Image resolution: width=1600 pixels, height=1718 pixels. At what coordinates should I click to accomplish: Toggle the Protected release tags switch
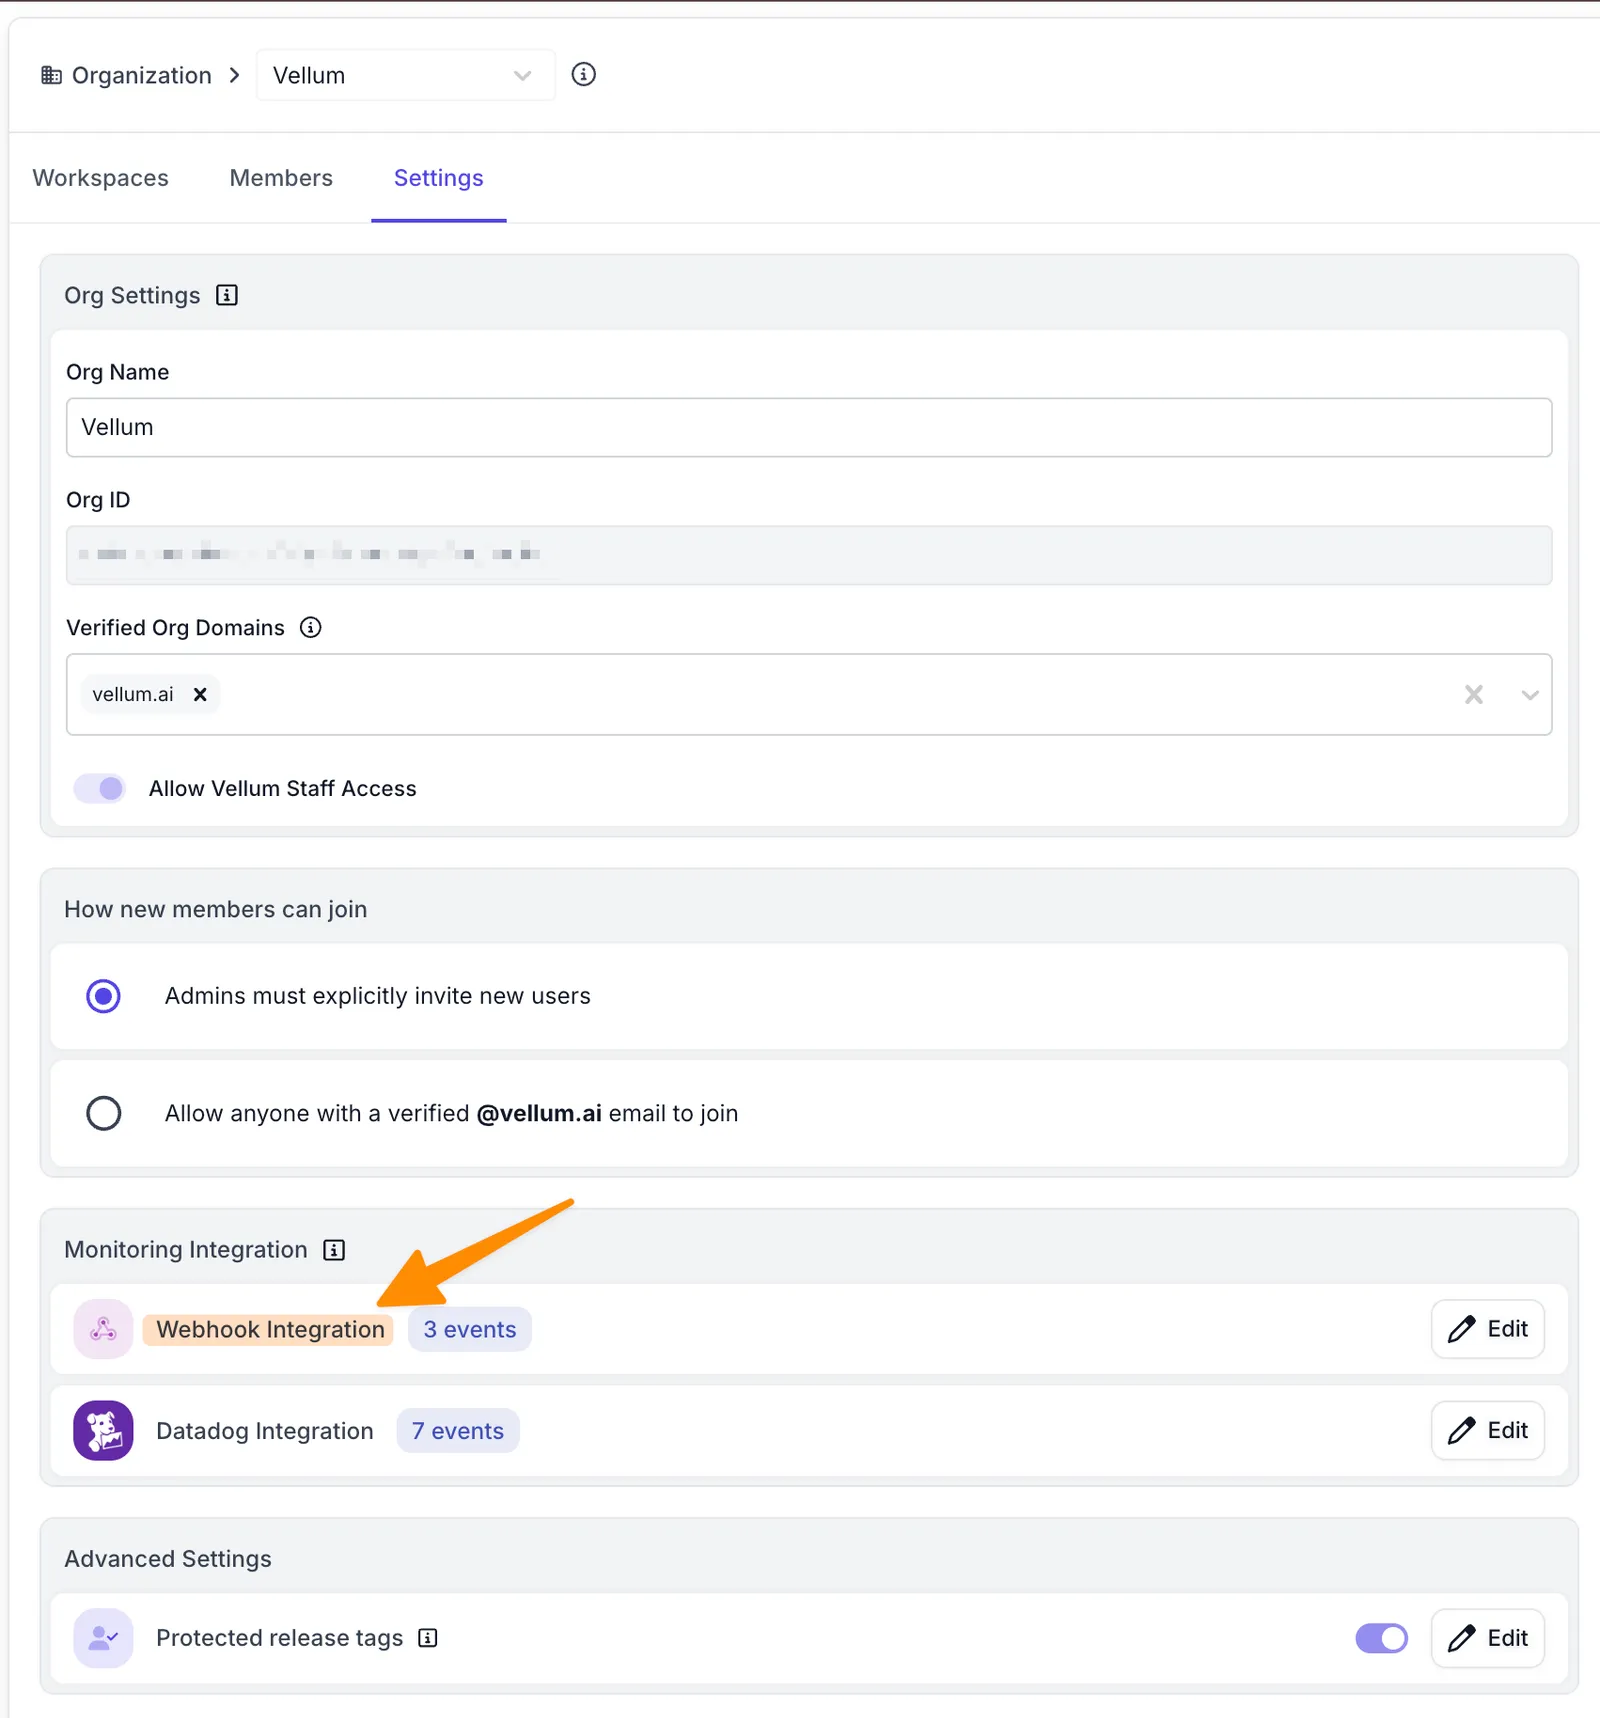coord(1381,1638)
